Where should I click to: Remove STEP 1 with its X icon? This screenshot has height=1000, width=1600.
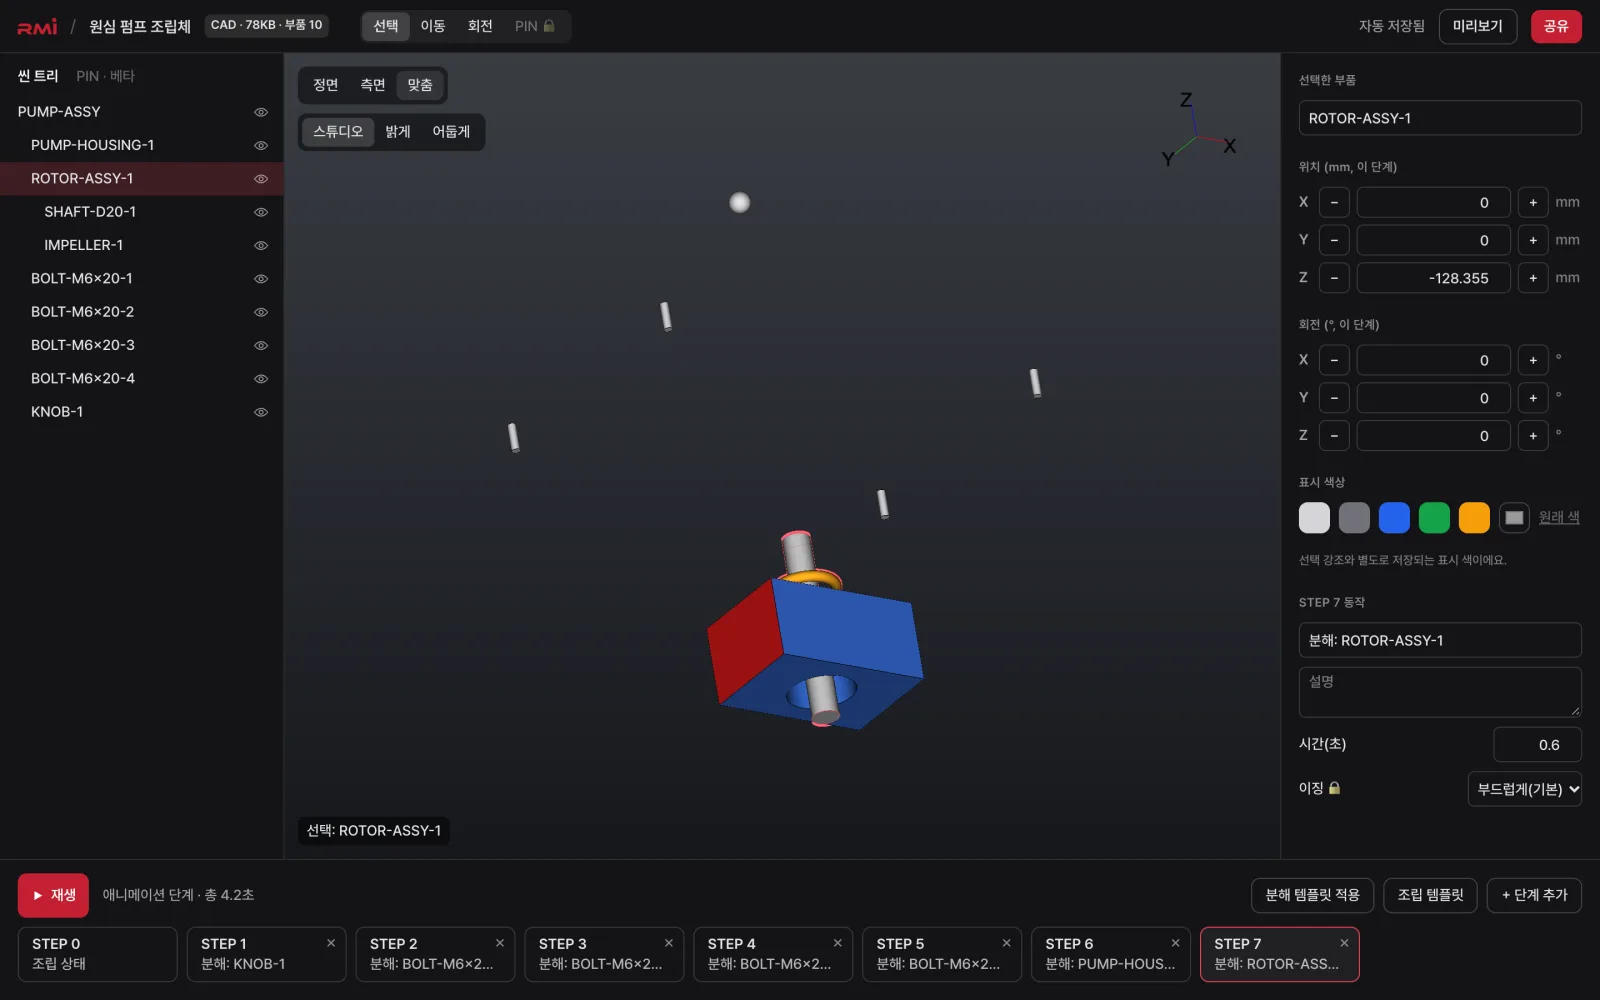[331, 943]
